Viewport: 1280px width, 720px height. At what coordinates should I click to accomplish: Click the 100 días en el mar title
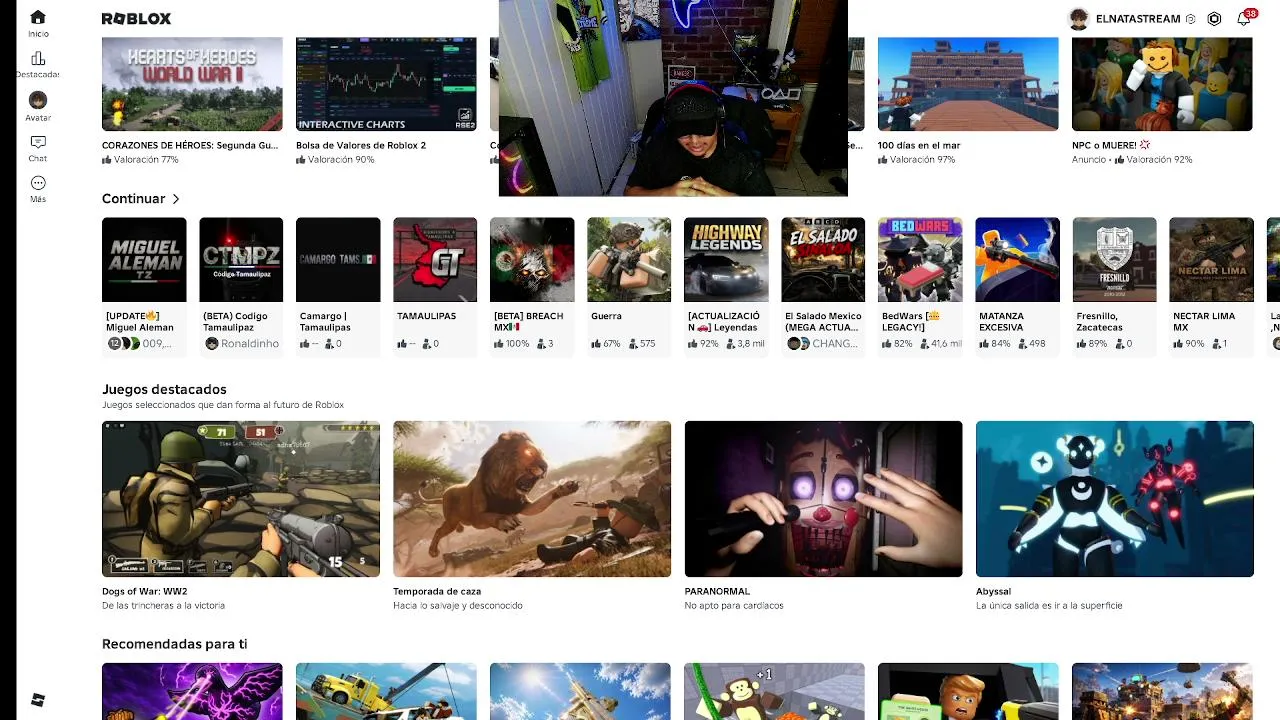[919, 145]
